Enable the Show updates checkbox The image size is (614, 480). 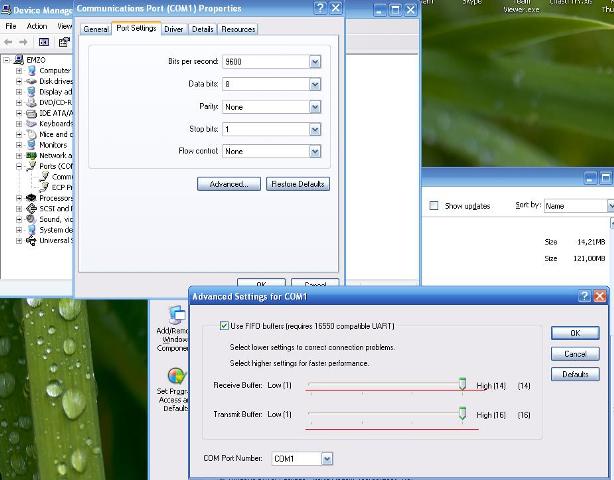click(x=434, y=206)
